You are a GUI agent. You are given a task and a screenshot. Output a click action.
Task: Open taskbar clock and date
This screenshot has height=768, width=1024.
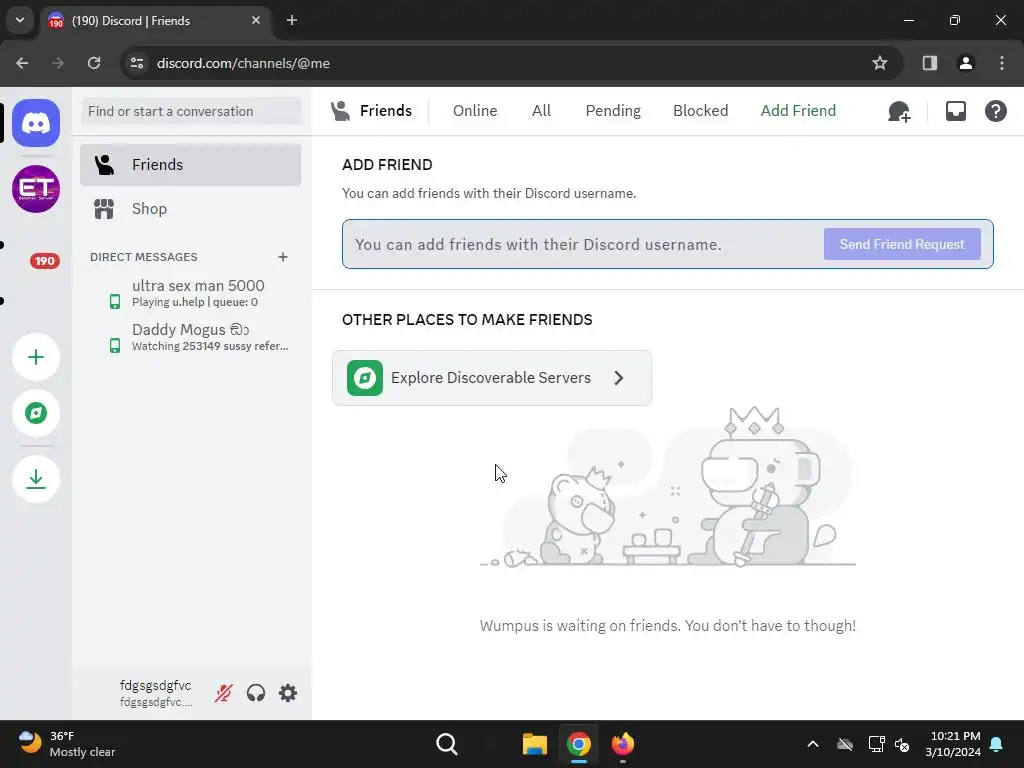pos(953,744)
